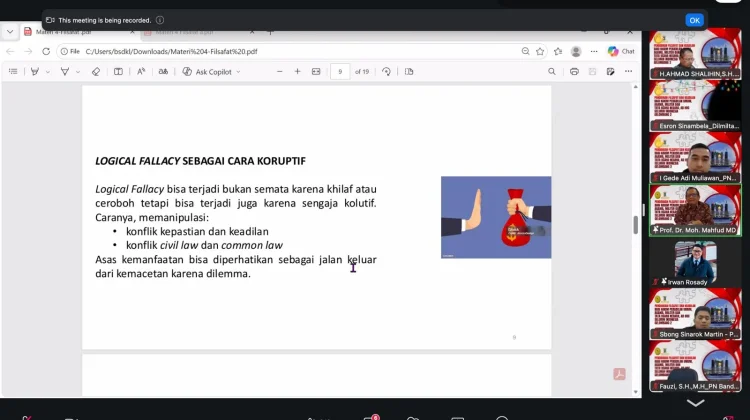Screen dimensions: 750x420
Task: Click page number field showing 9
Action: click(x=340, y=72)
